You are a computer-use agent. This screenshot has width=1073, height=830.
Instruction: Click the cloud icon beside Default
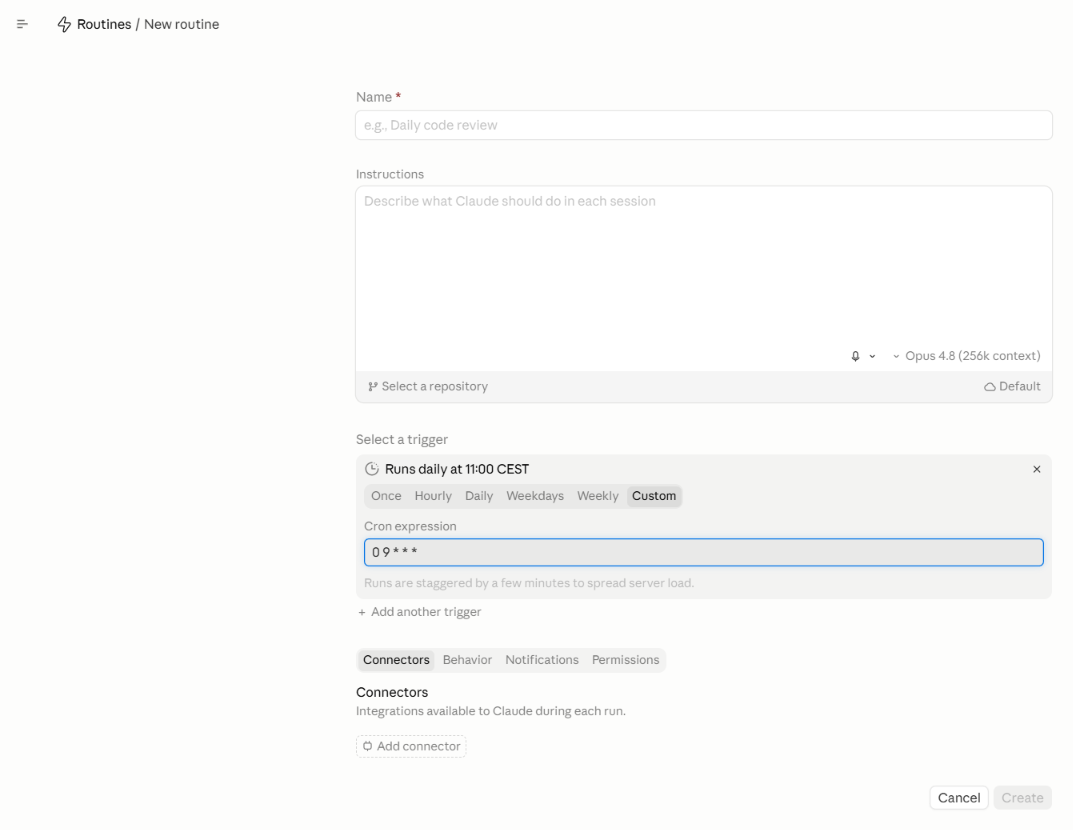[990, 387]
